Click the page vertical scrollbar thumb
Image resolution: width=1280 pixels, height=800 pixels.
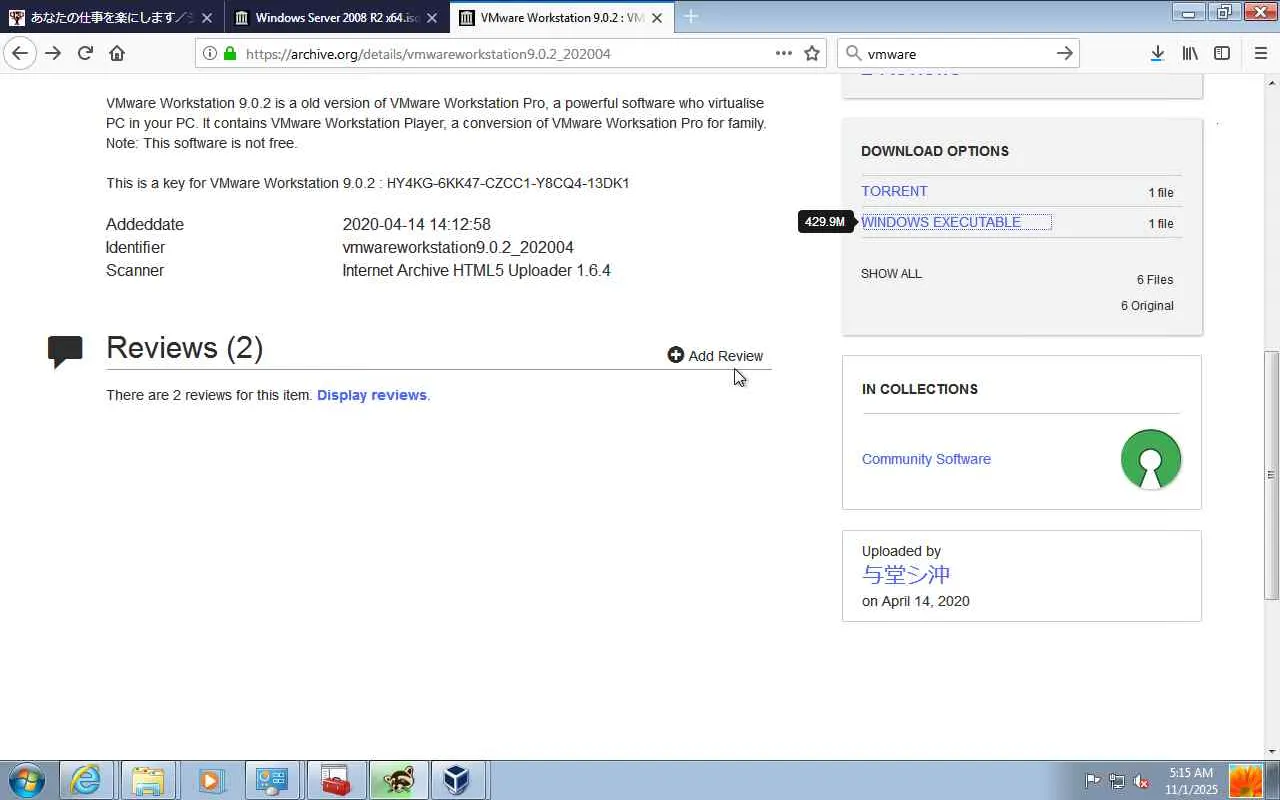pyautogui.click(x=1272, y=474)
